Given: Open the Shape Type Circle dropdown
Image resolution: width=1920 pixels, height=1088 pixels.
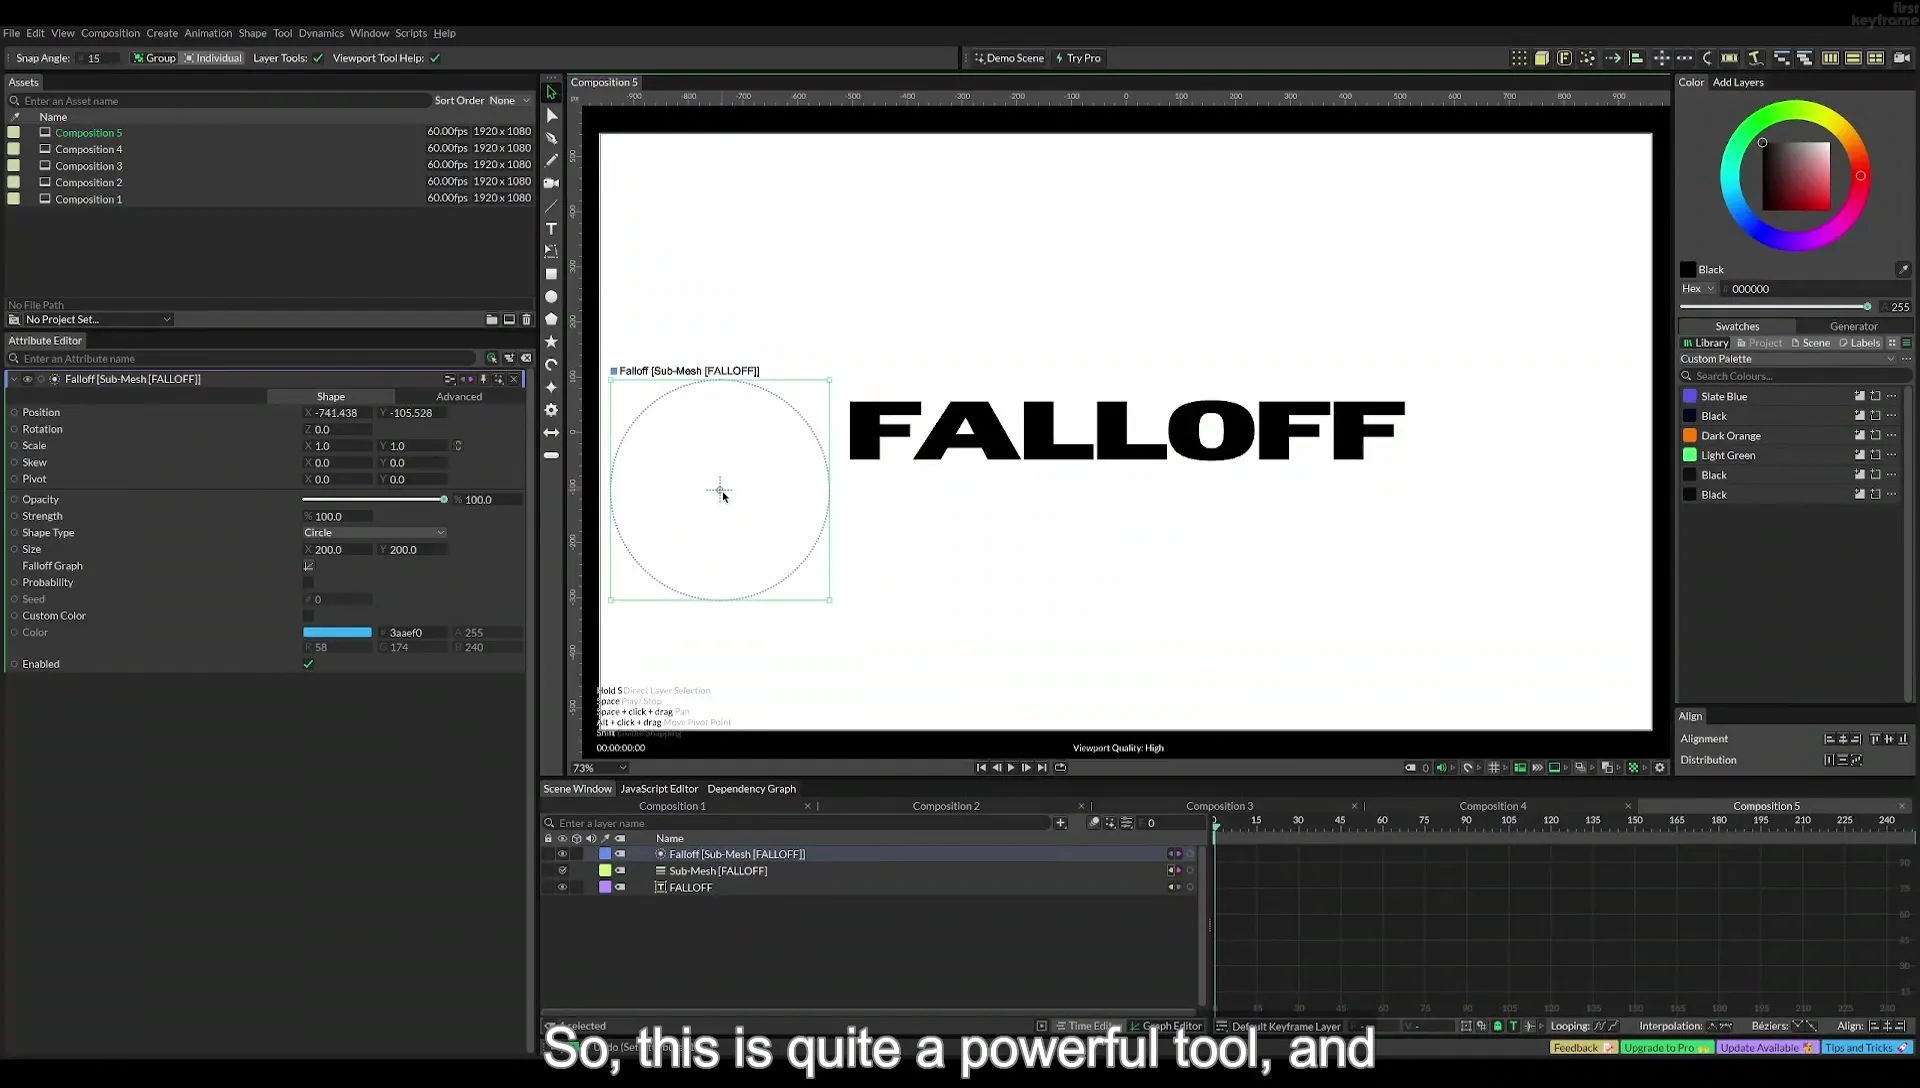Looking at the screenshot, I should pos(374,533).
